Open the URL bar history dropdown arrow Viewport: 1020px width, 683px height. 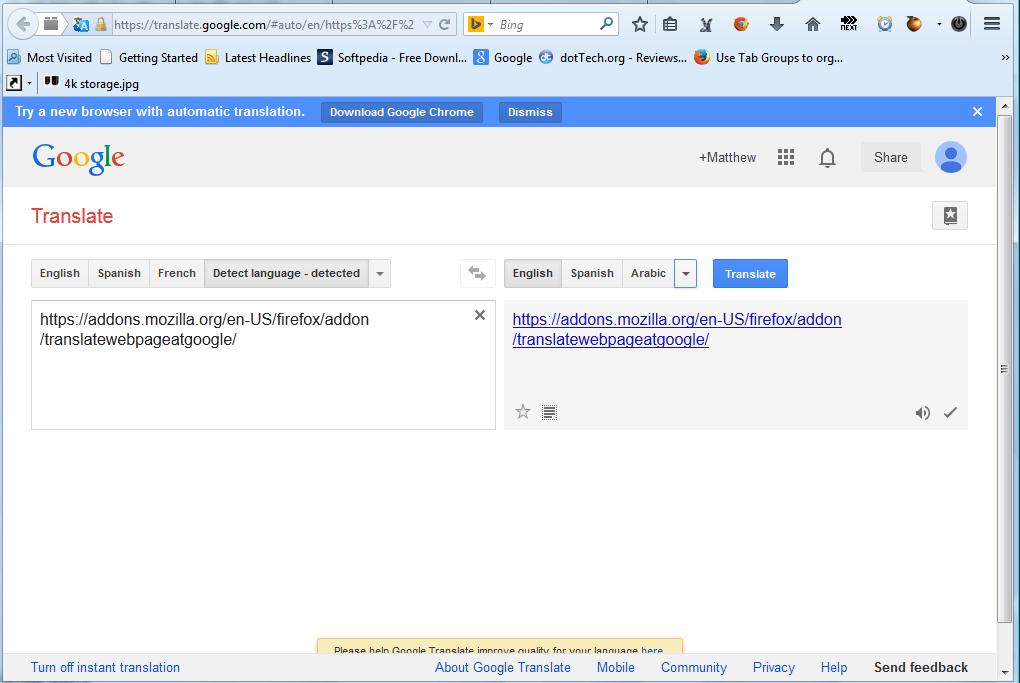pyautogui.click(x=427, y=25)
